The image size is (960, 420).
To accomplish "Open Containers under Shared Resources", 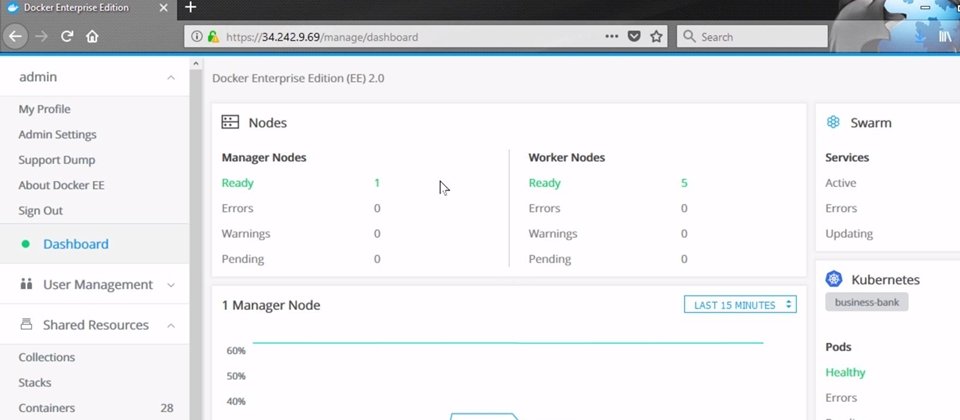I will [x=47, y=408].
